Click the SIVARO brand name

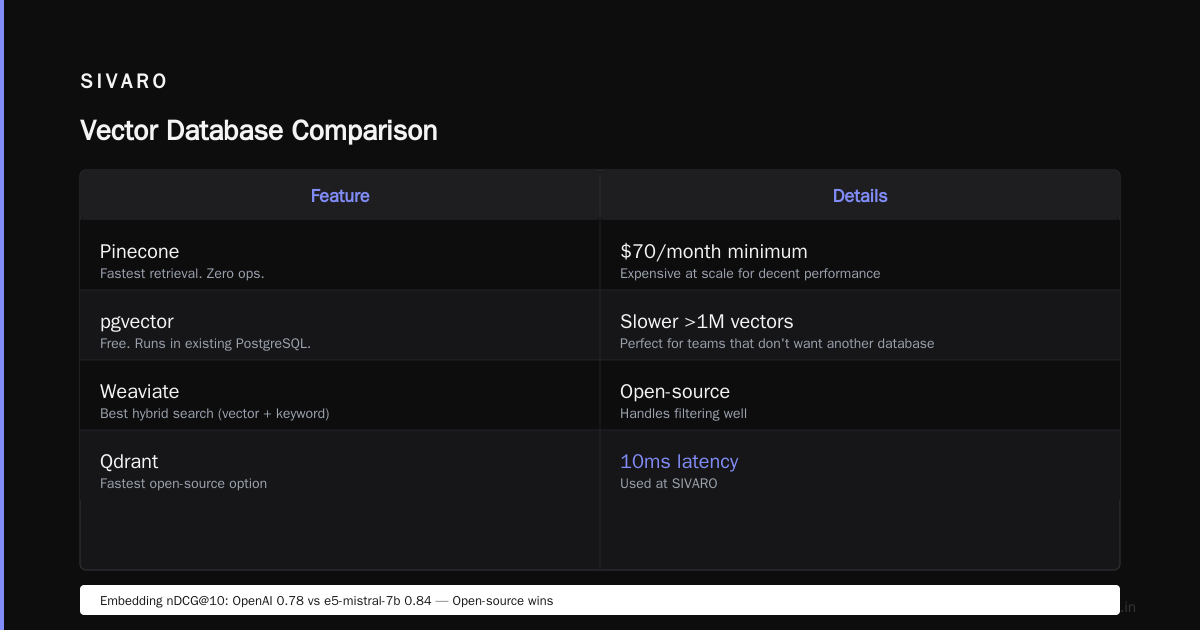[x=124, y=81]
